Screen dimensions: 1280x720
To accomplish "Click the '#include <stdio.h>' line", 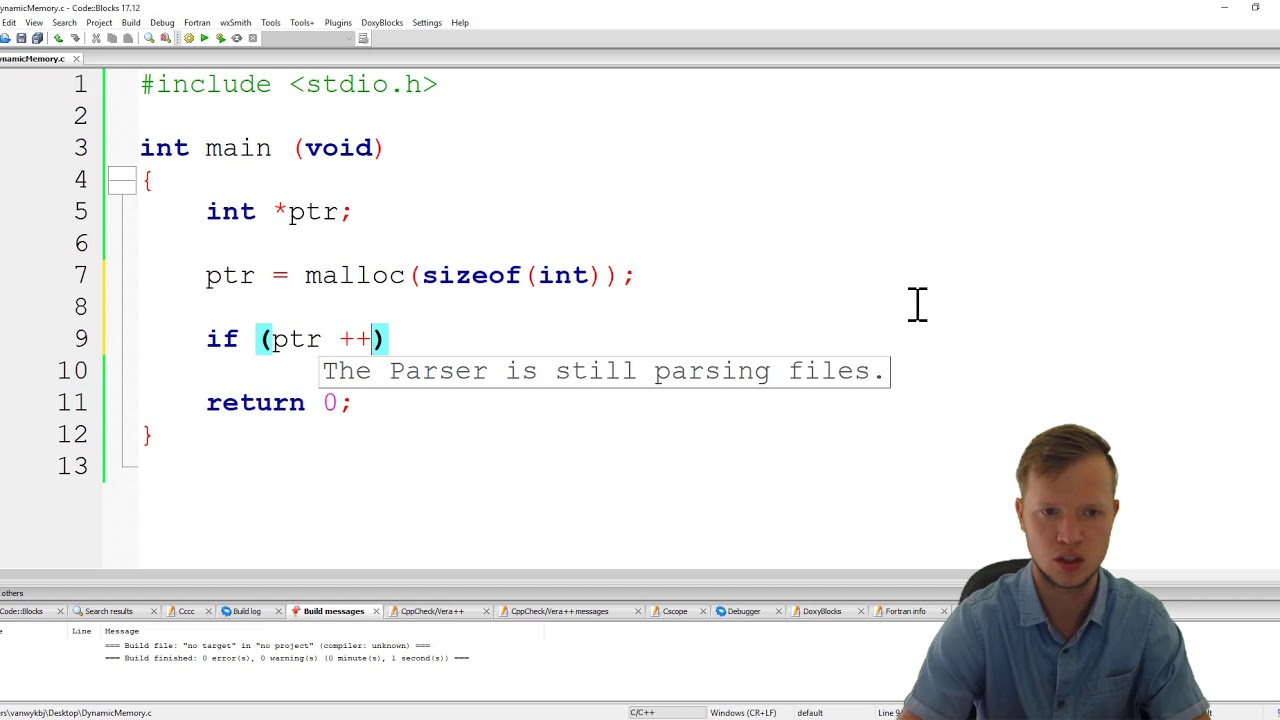I will click(289, 85).
